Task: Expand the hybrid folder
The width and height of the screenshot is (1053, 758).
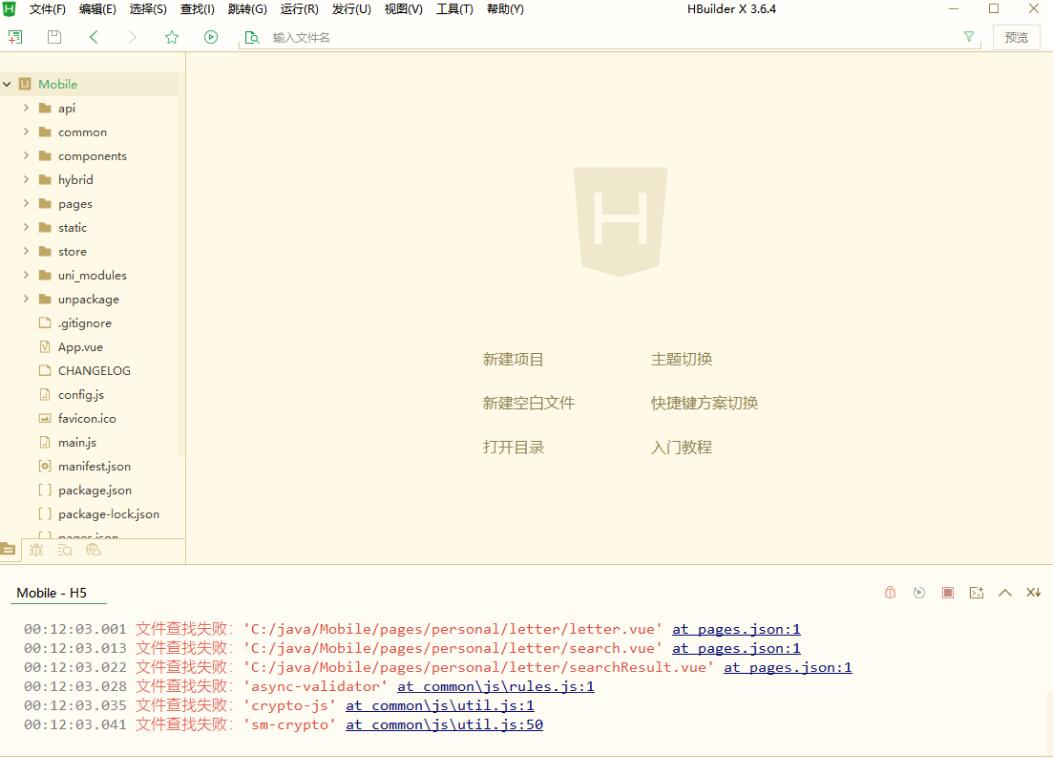Action: click(x=26, y=179)
